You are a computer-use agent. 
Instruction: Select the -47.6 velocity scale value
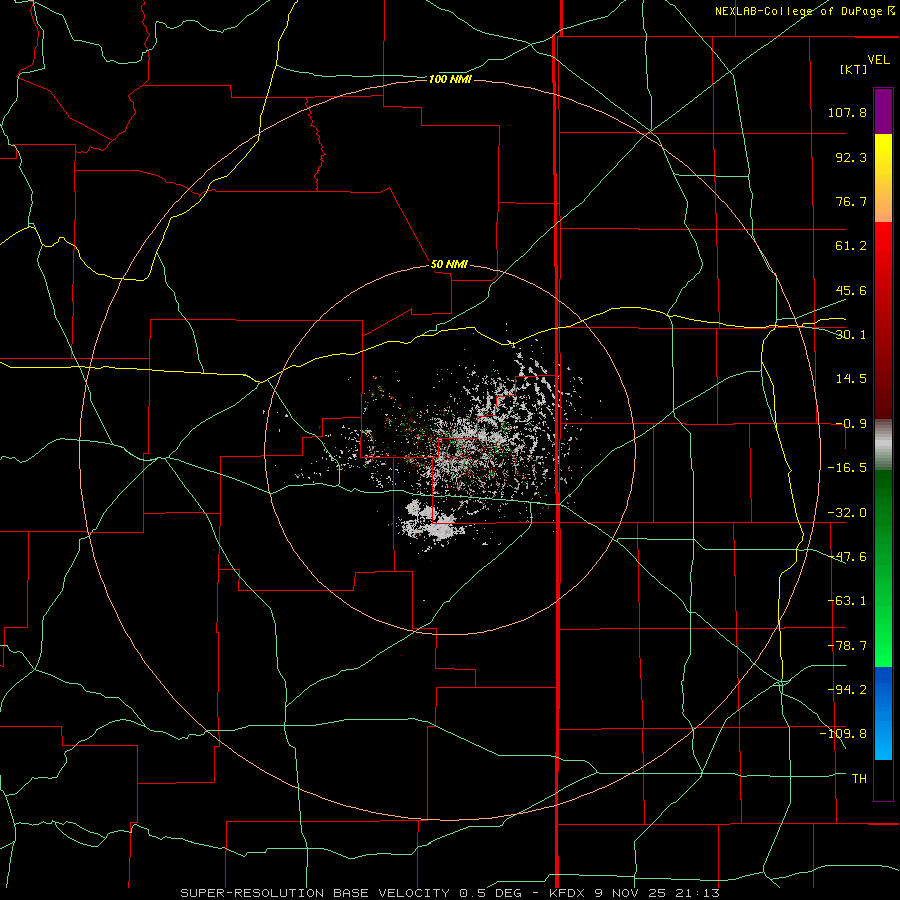click(x=847, y=557)
